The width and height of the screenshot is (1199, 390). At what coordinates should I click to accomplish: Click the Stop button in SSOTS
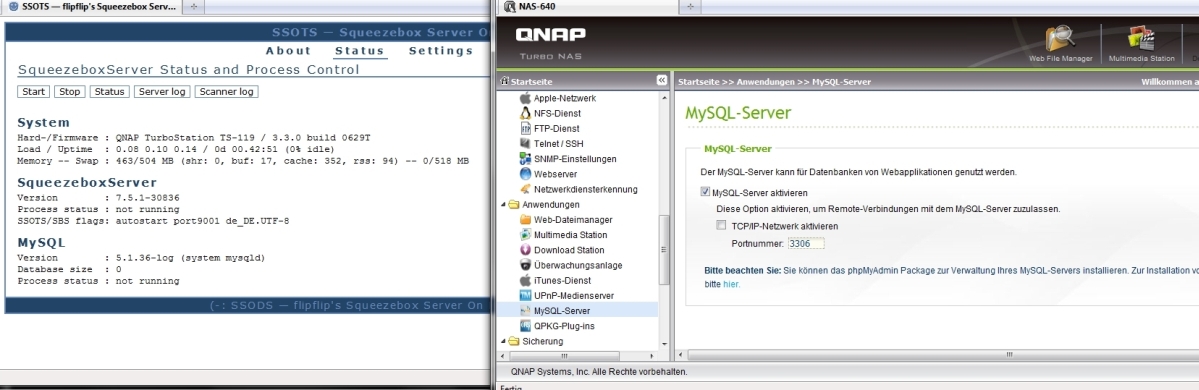(x=70, y=92)
